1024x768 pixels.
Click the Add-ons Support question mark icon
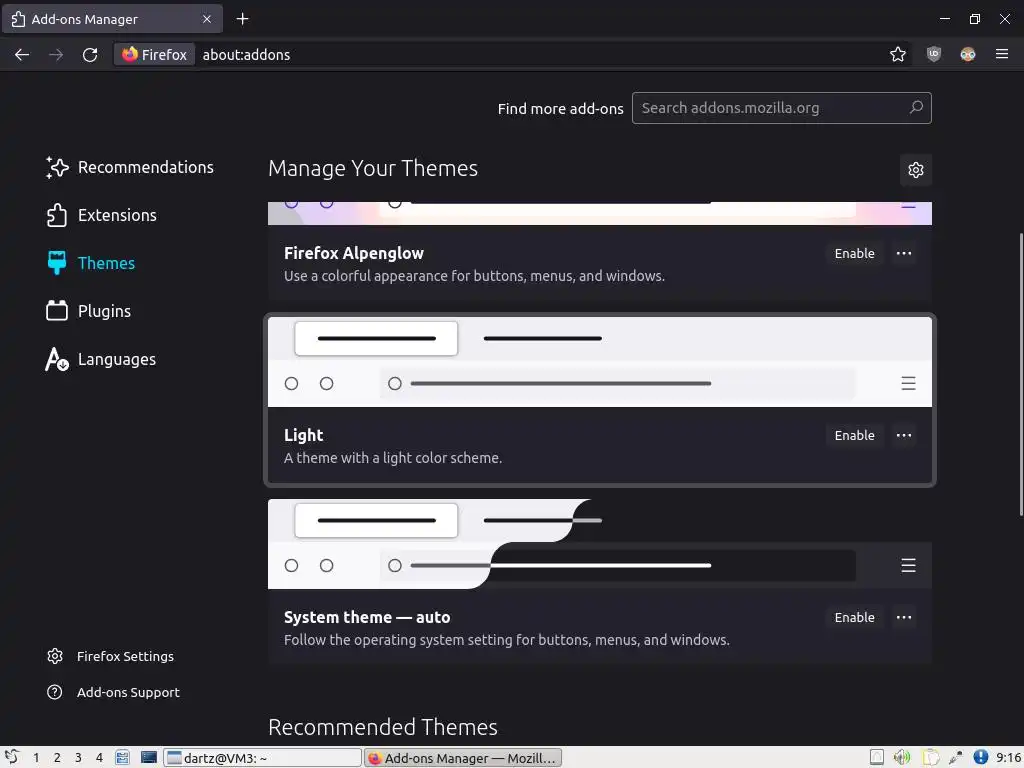tap(55, 692)
